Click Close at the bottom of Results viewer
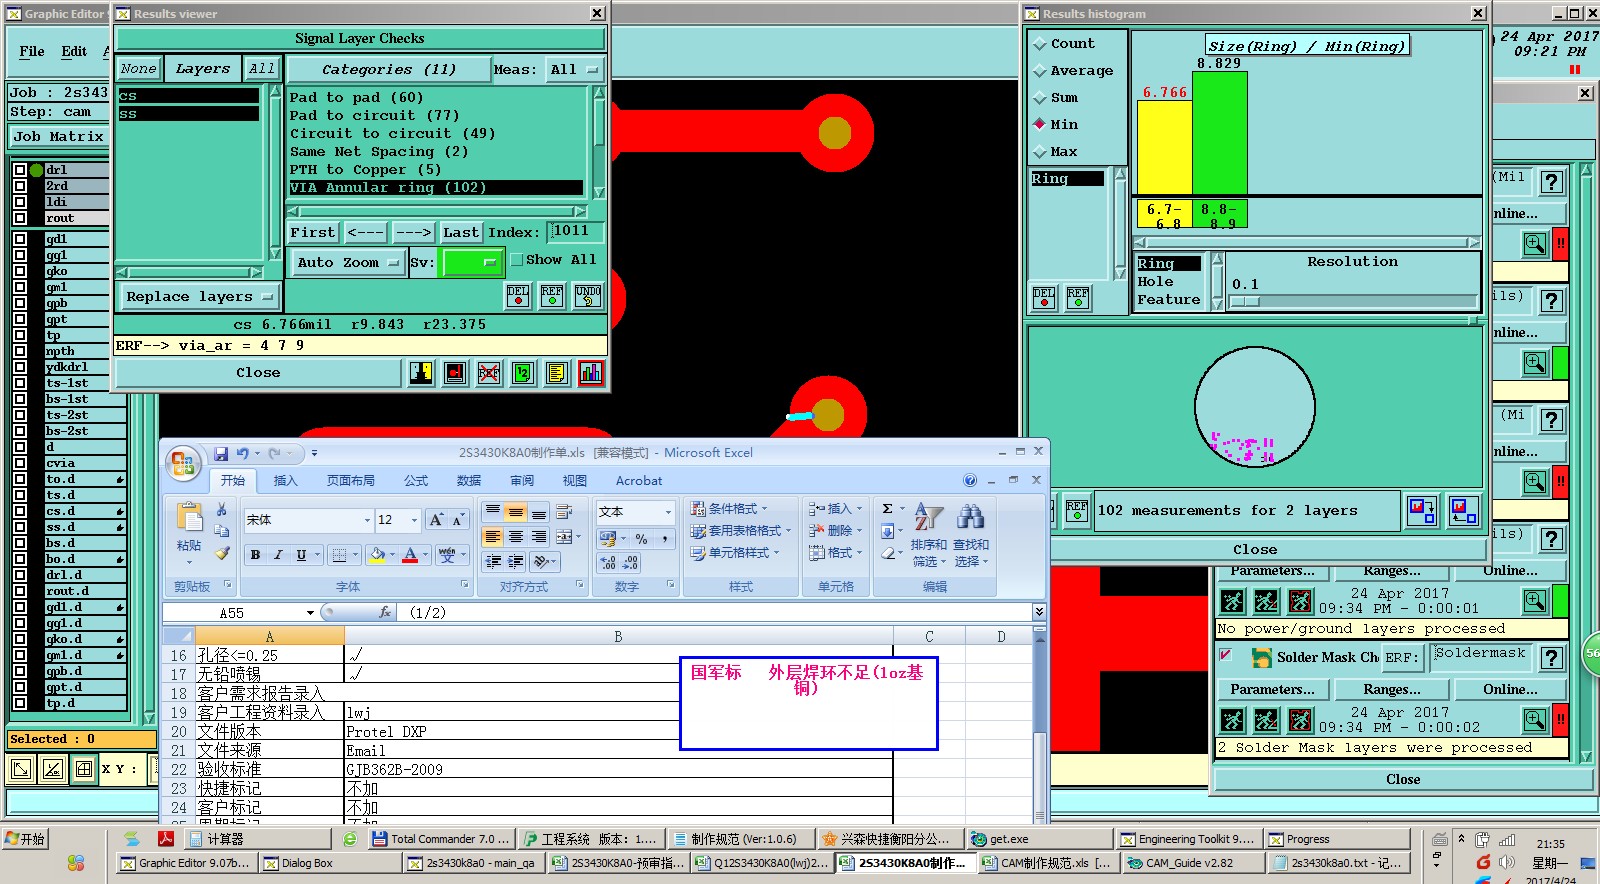1600x884 pixels. point(259,373)
